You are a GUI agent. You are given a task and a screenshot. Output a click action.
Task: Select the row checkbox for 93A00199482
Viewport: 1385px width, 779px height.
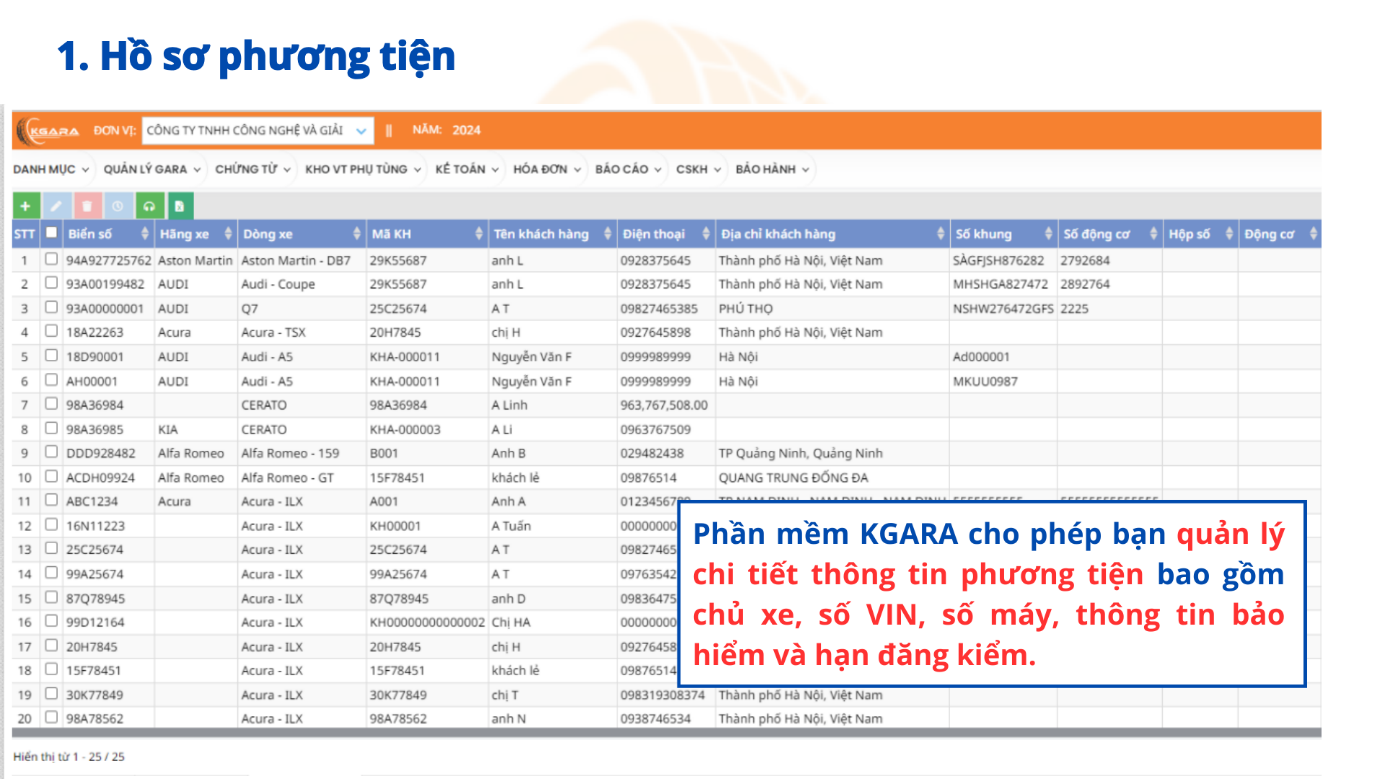click(x=51, y=284)
